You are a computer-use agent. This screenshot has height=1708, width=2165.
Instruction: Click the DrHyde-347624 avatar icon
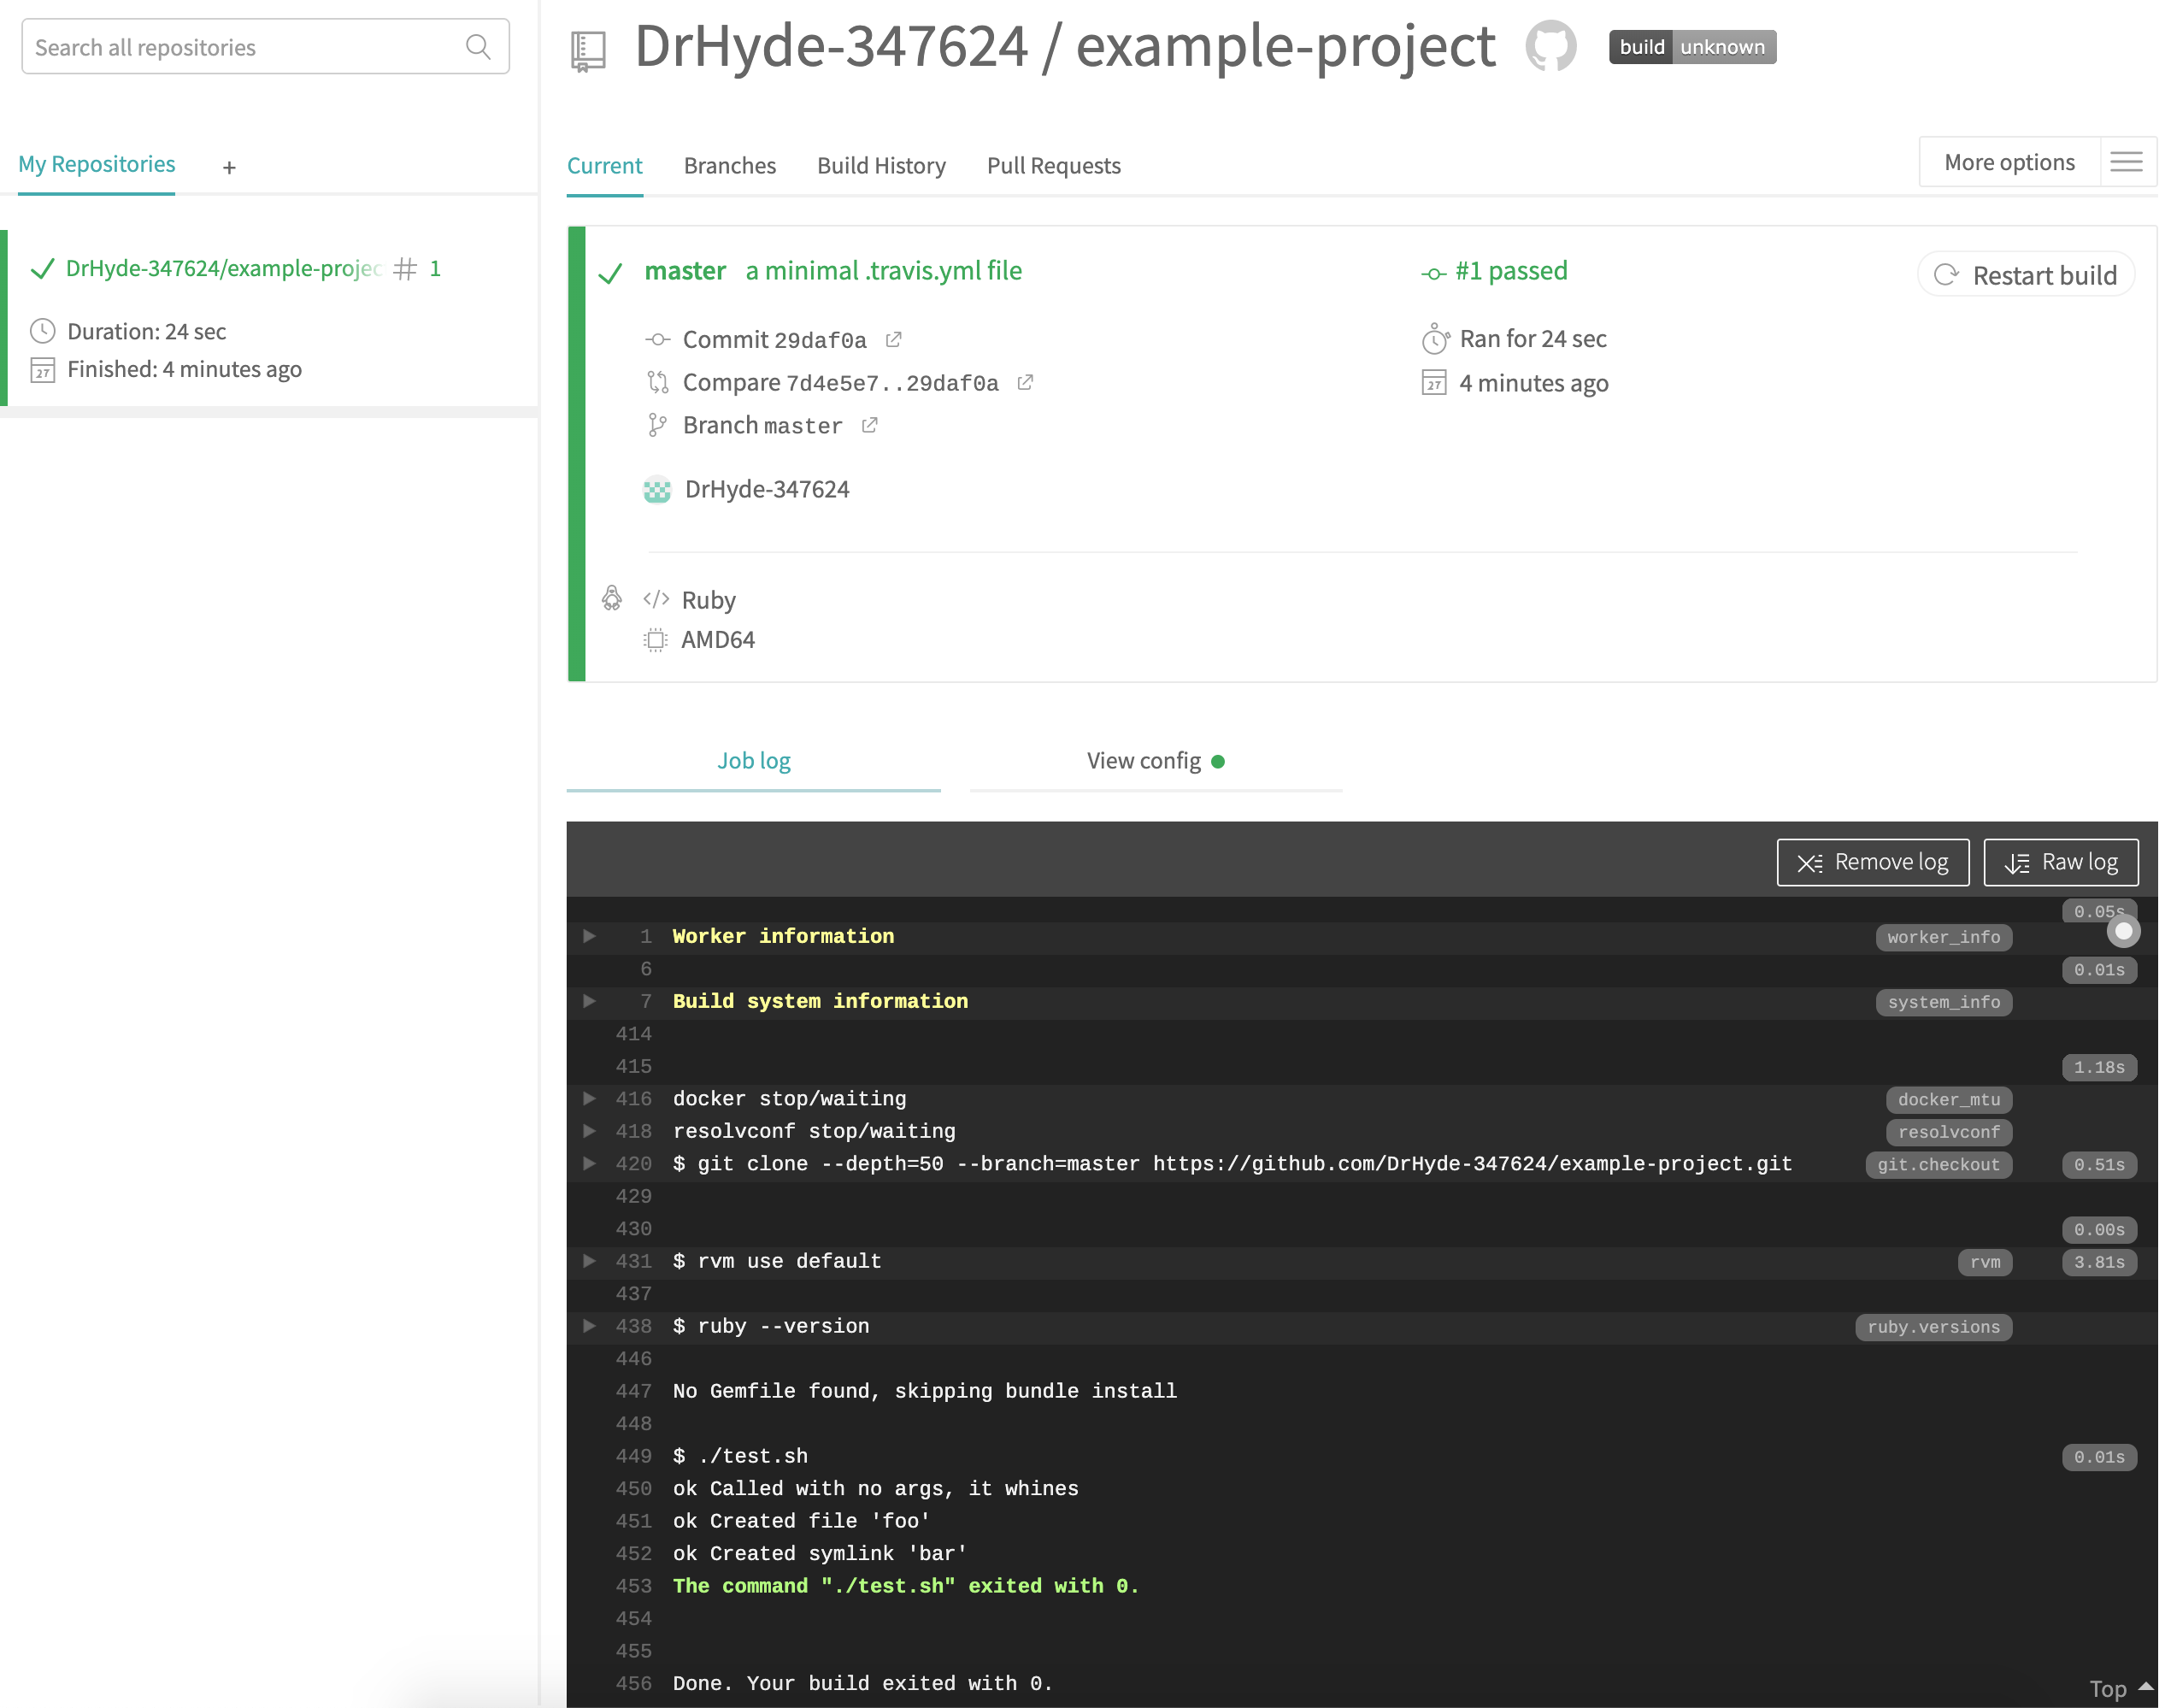click(657, 490)
